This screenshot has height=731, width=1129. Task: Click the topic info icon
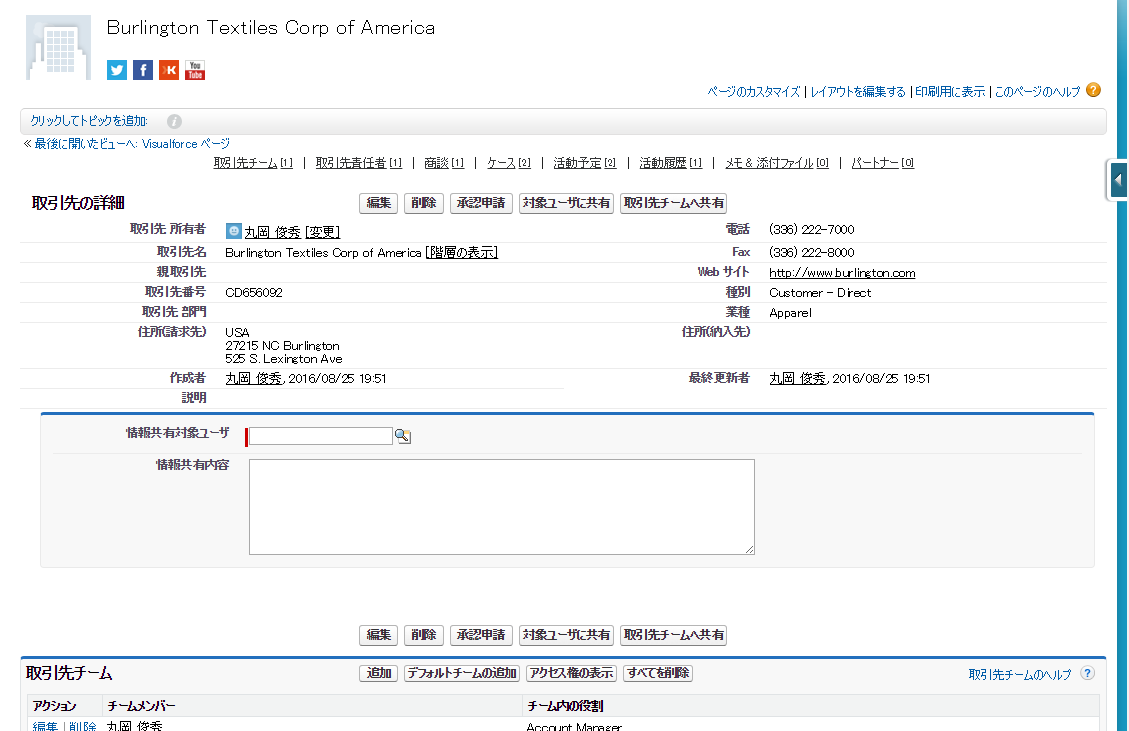pyautogui.click(x=174, y=122)
